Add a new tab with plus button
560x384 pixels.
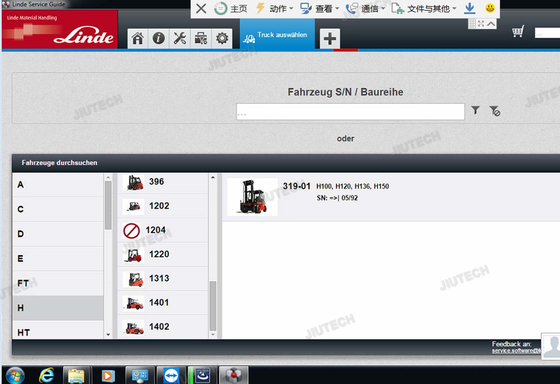tap(330, 39)
